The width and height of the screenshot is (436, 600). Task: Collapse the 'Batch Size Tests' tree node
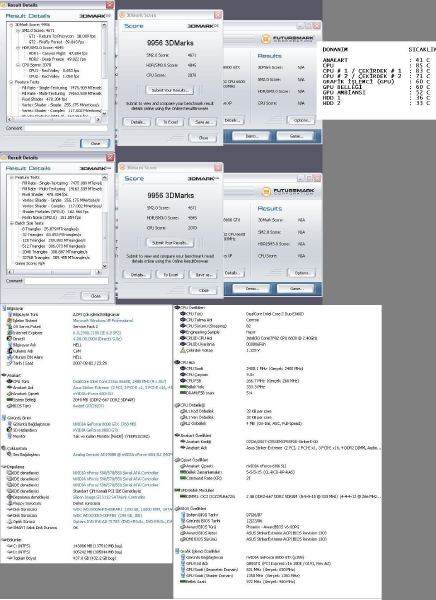tap(11, 223)
